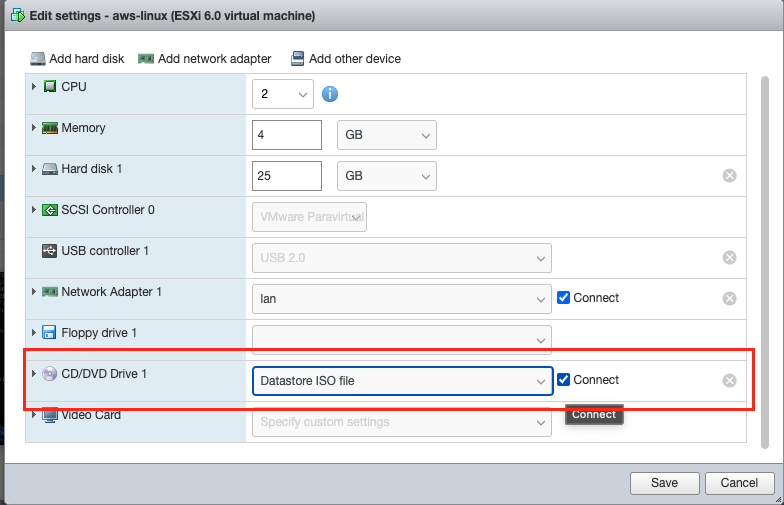Expand the Hard disk 1 row
The height and width of the screenshot is (505, 784).
34,169
